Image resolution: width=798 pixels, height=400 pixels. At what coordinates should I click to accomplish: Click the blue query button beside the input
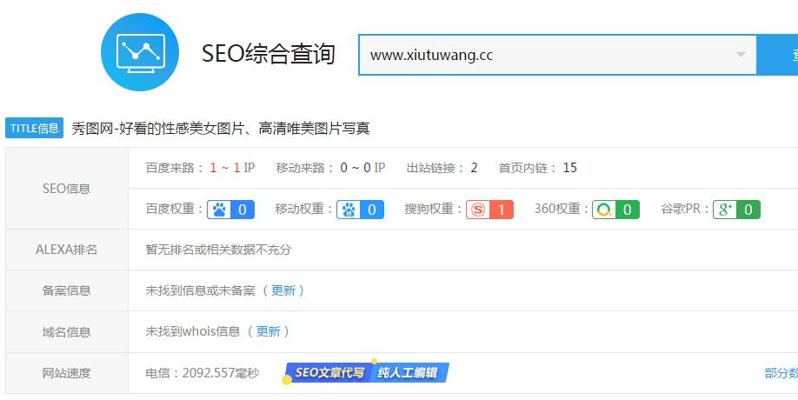click(777, 55)
